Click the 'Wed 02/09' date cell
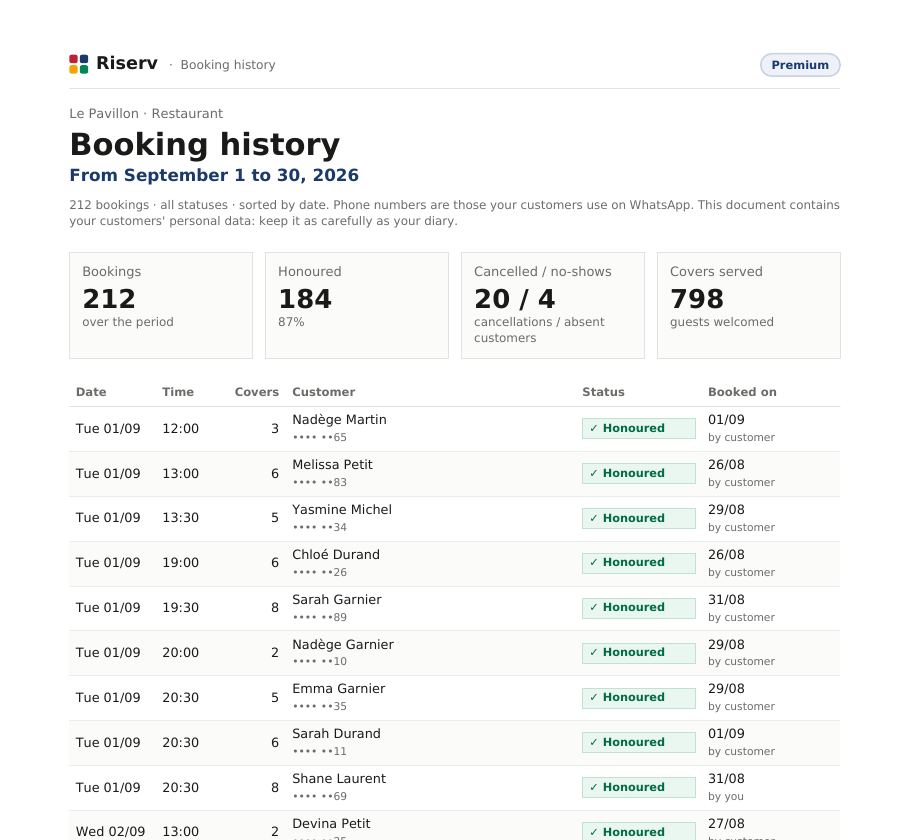Image resolution: width=910 pixels, height=840 pixels. point(110,831)
